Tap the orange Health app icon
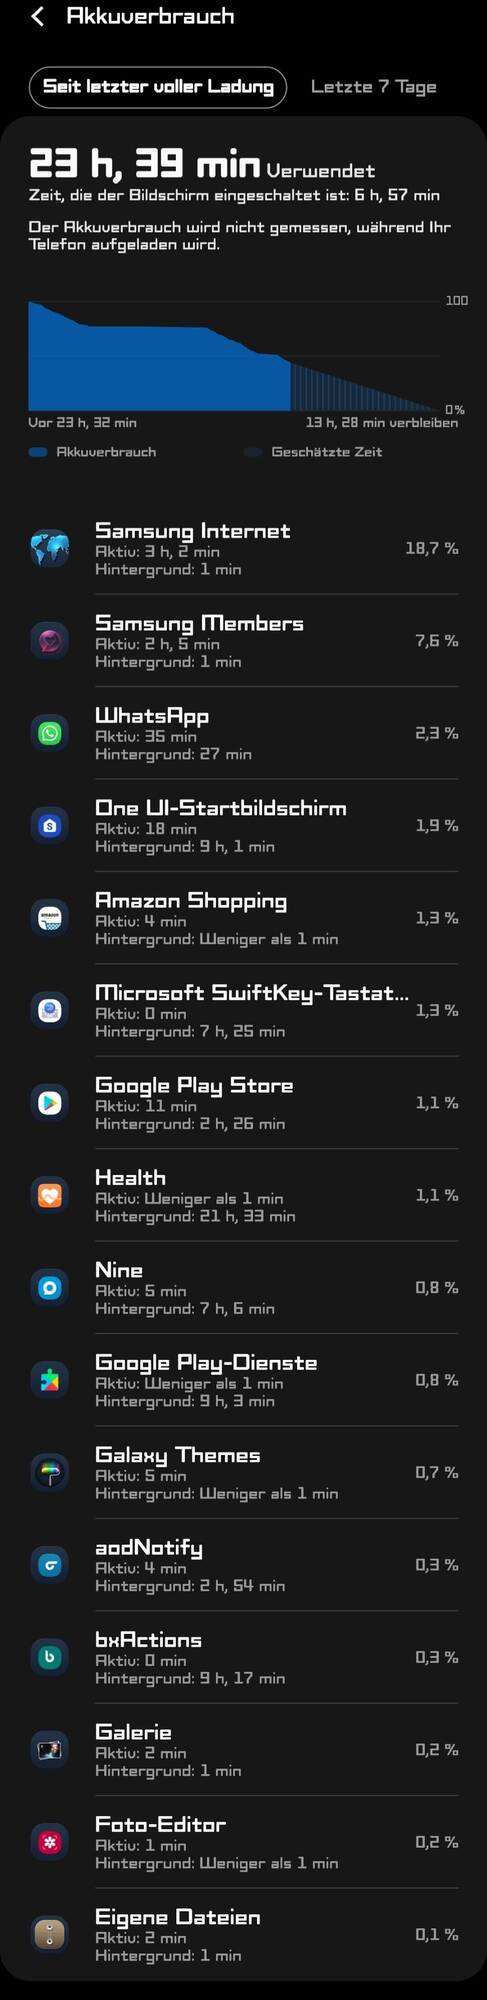Viewport: 487px width, 2000px height. [50, 1195]
